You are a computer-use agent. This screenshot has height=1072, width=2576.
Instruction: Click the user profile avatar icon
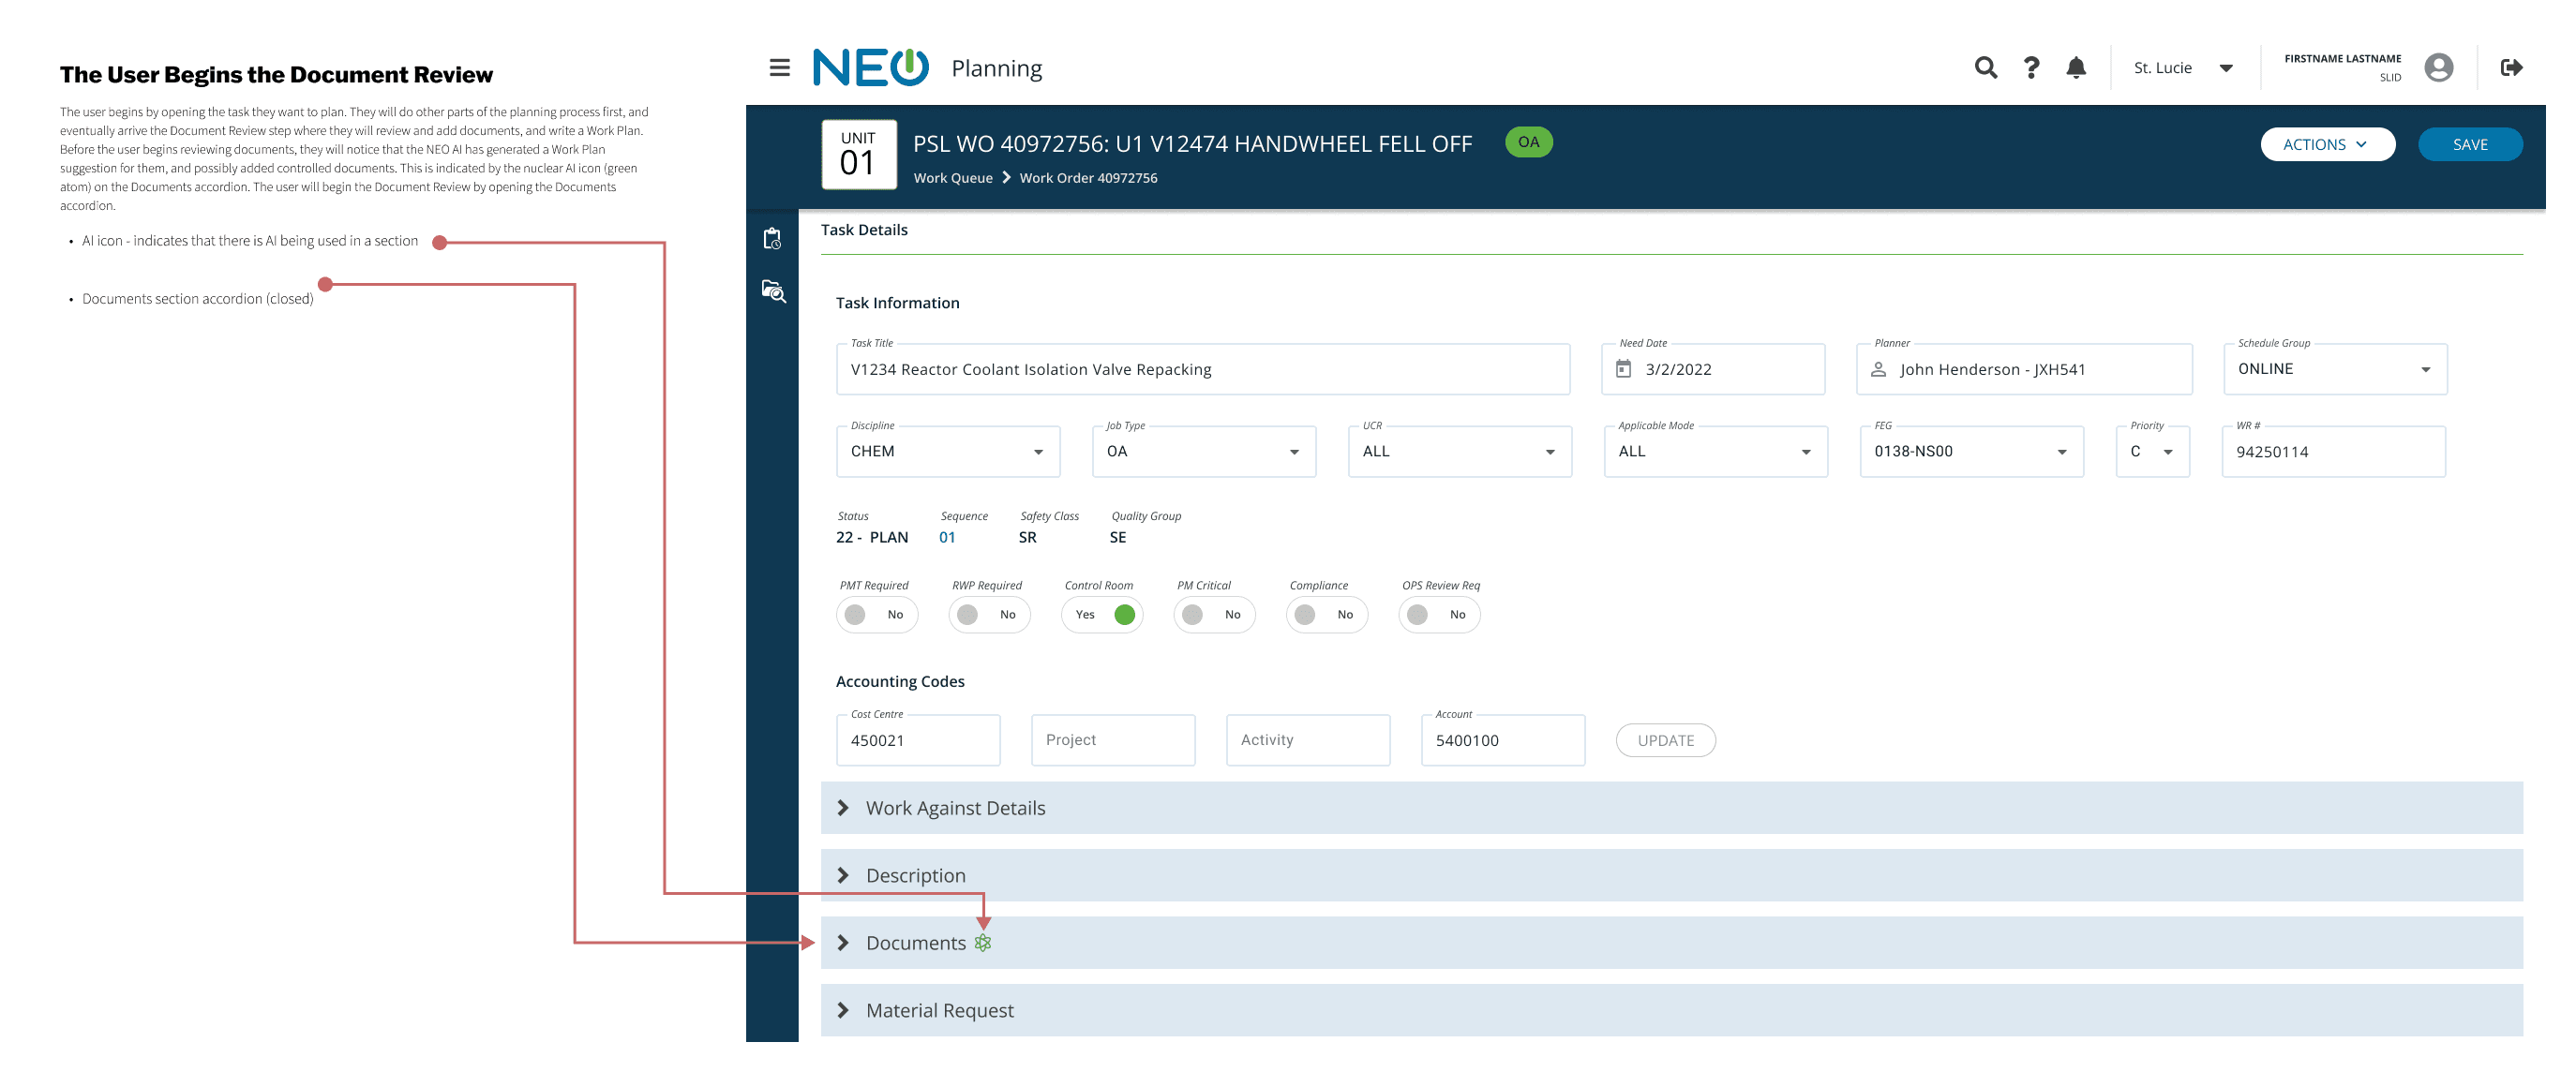(2438, 67)
